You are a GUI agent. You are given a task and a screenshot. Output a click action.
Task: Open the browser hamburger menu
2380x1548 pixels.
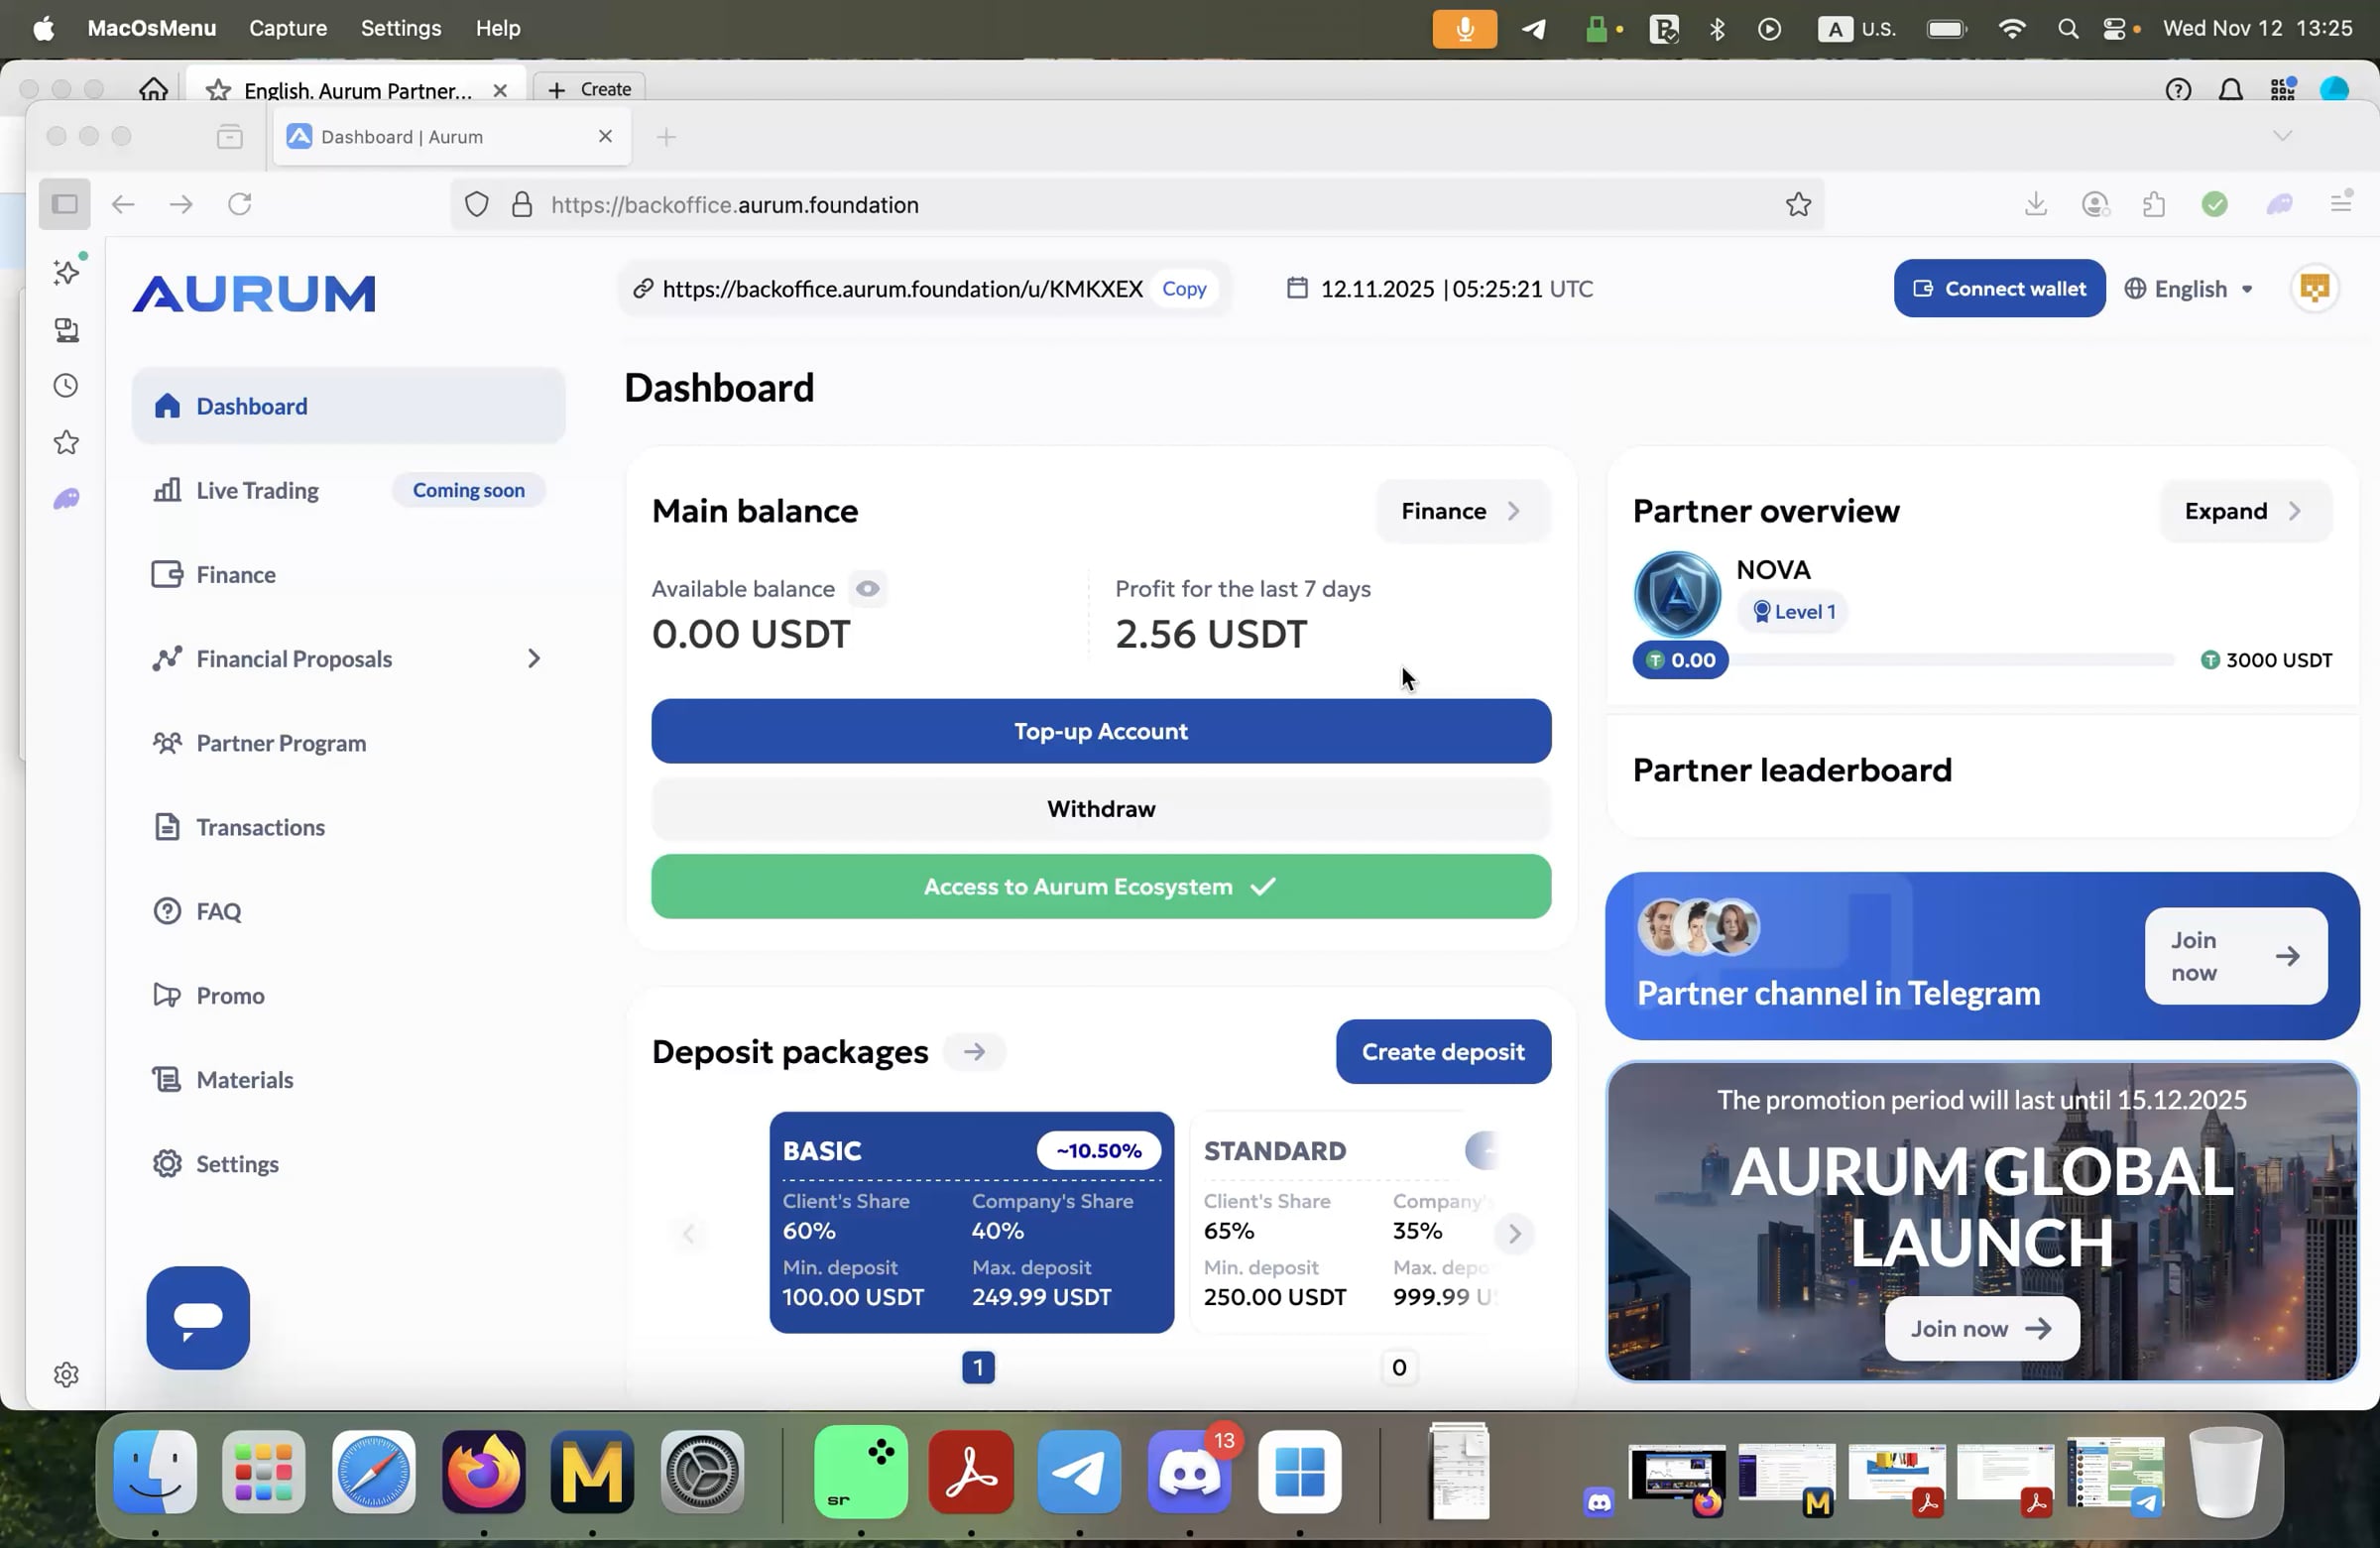point(2340,203)
